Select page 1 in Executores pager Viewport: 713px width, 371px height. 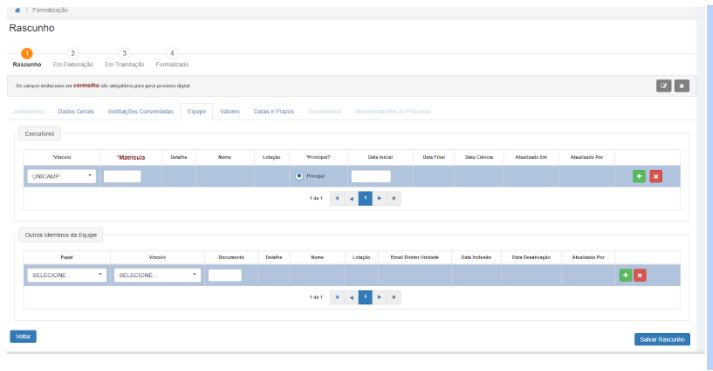pos(365,198)
